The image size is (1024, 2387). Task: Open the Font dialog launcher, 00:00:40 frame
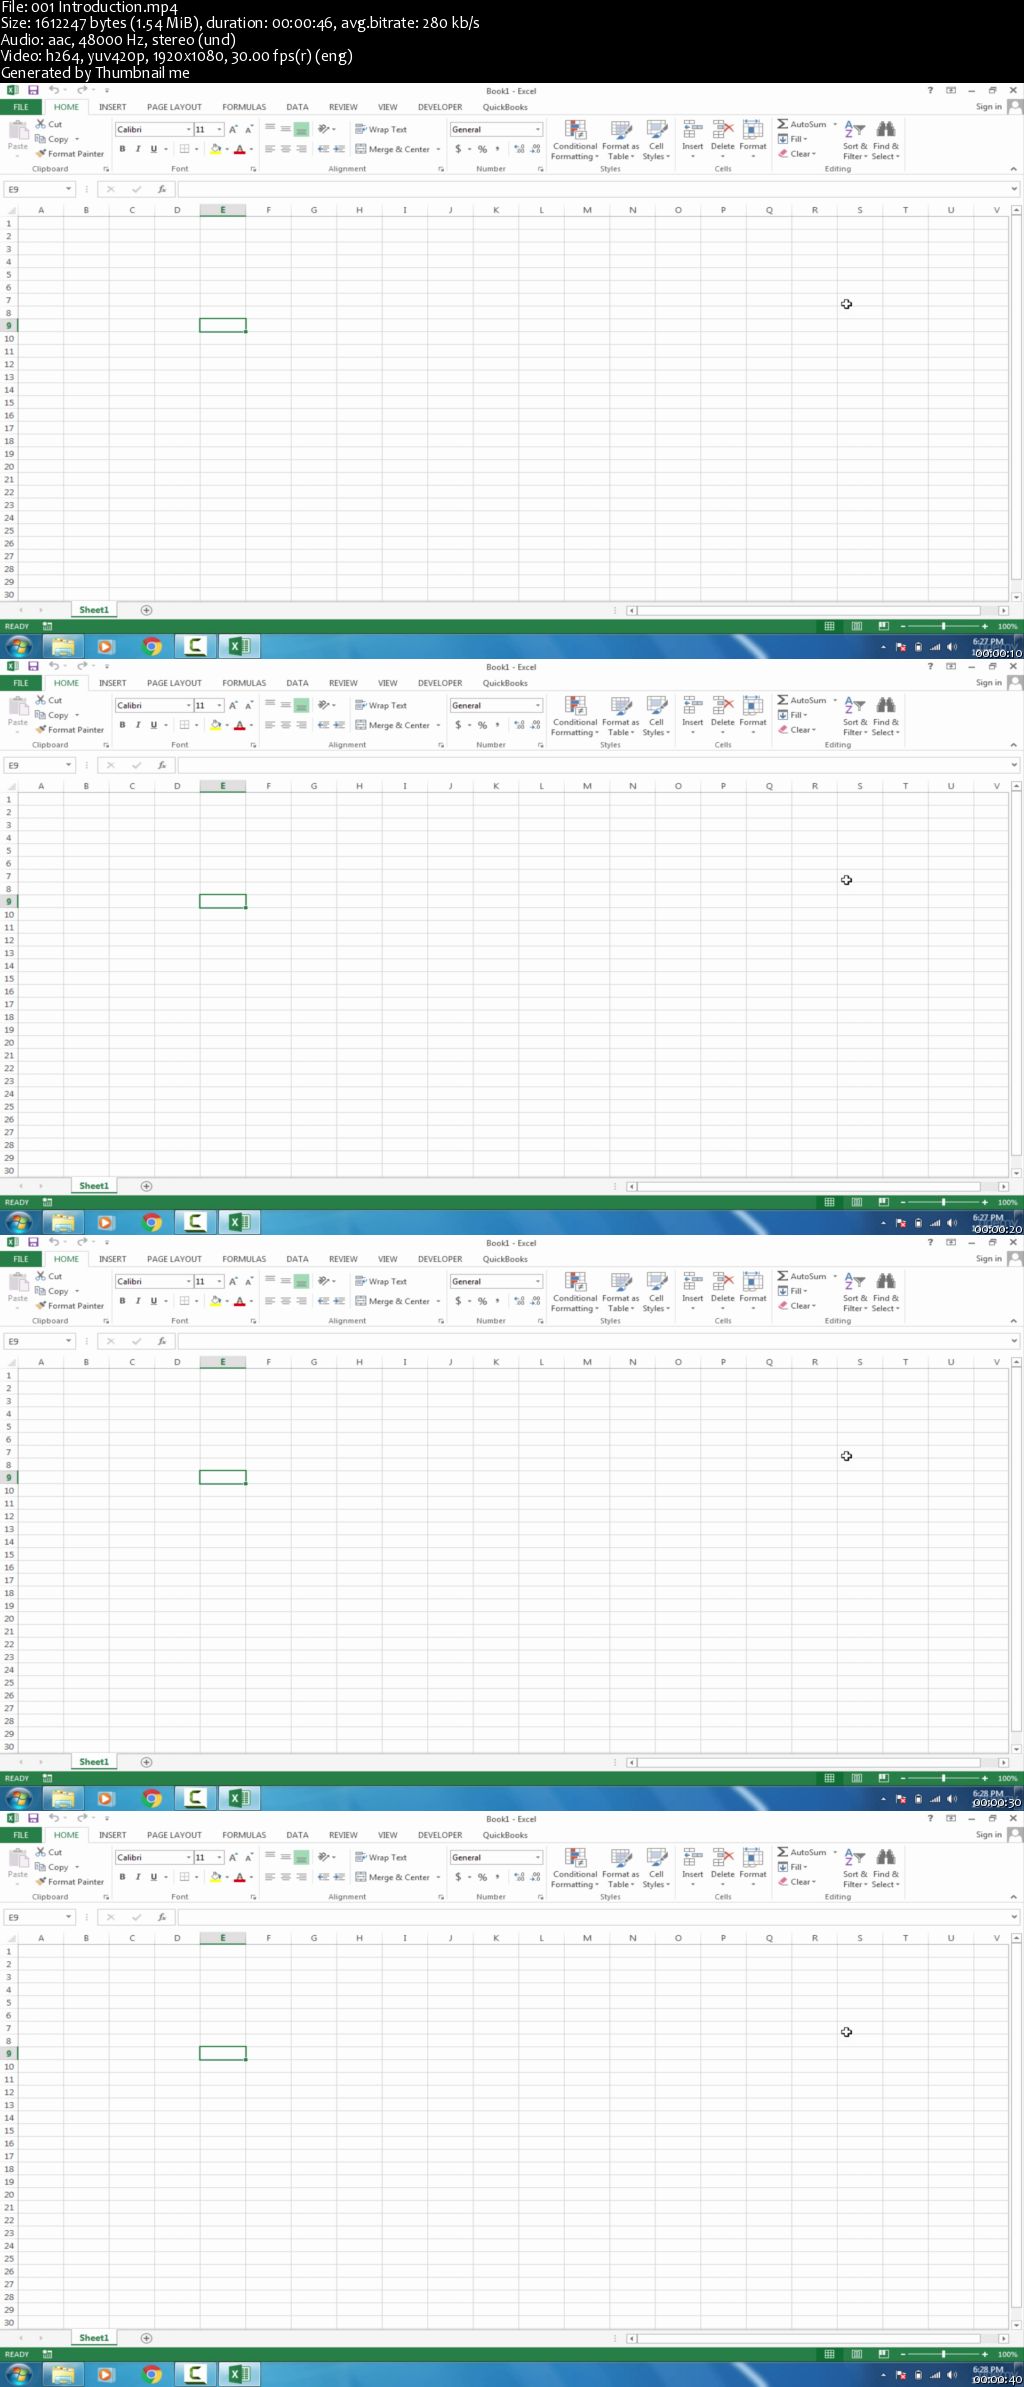point(253,1897)
